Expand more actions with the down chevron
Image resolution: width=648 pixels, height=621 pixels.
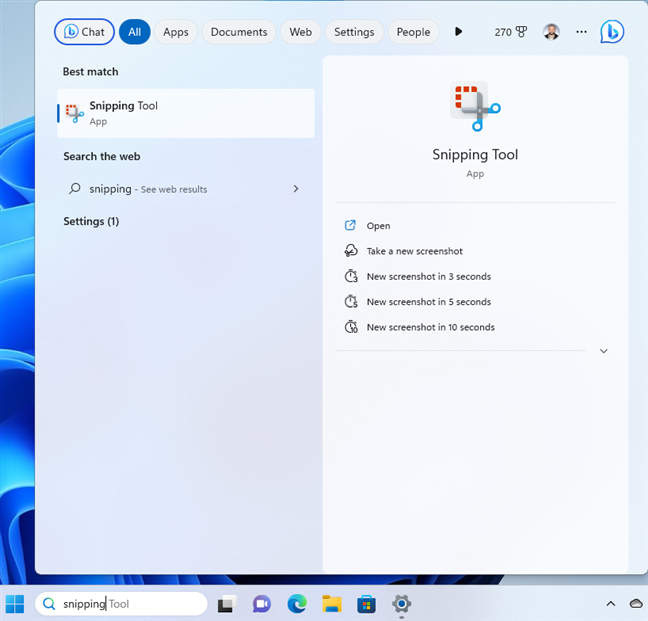[x=603, y=351]
